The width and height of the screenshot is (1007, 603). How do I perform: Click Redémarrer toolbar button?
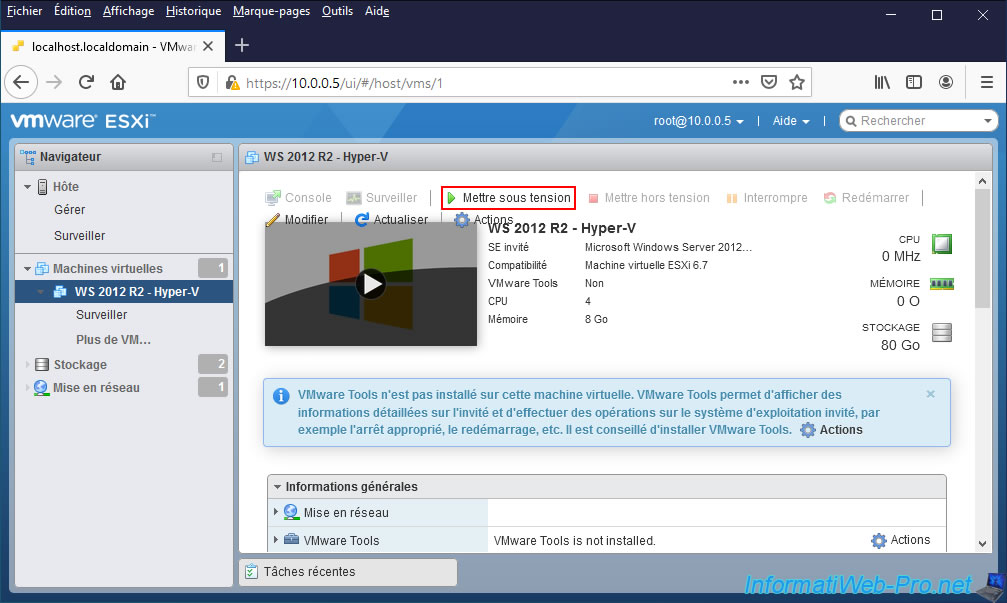[866, 198]
